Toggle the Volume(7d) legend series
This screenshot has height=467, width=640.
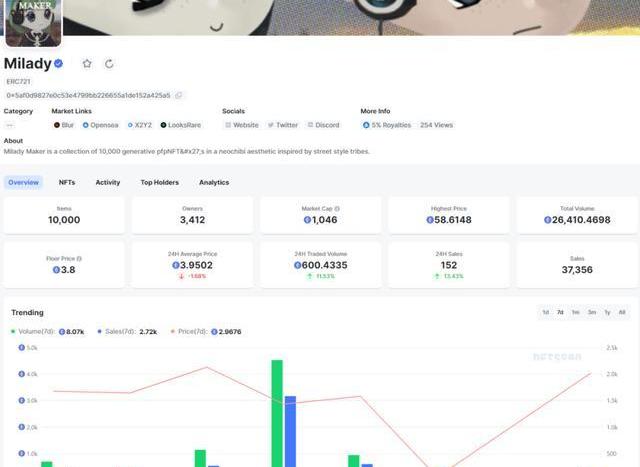[x=47, y=331]
